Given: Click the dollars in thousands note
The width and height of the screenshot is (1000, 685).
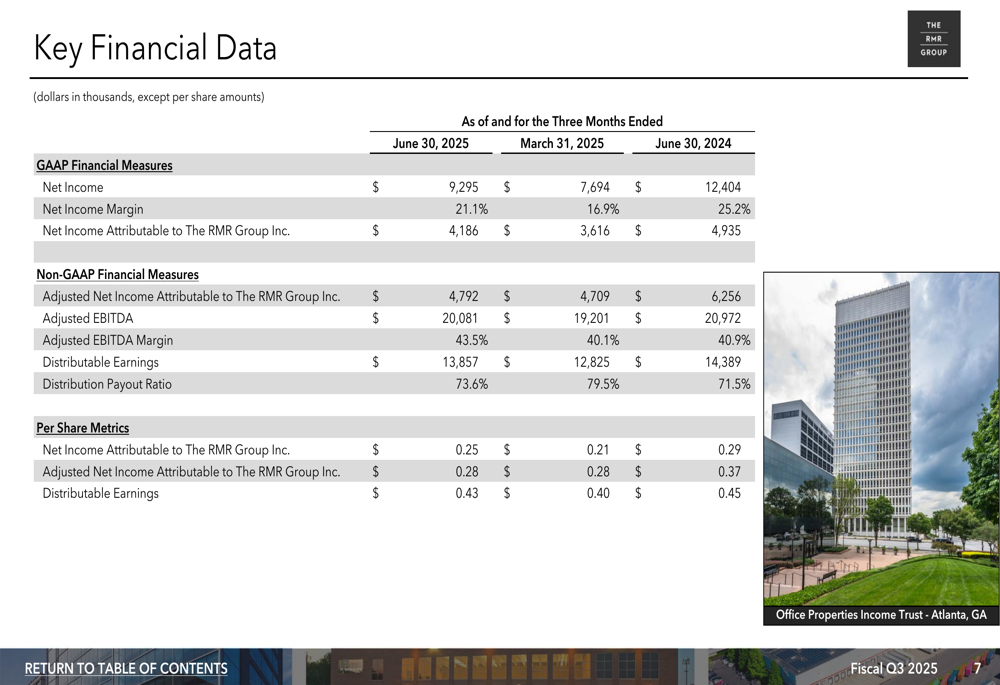Looking at the screenshot, I should 149,97.
